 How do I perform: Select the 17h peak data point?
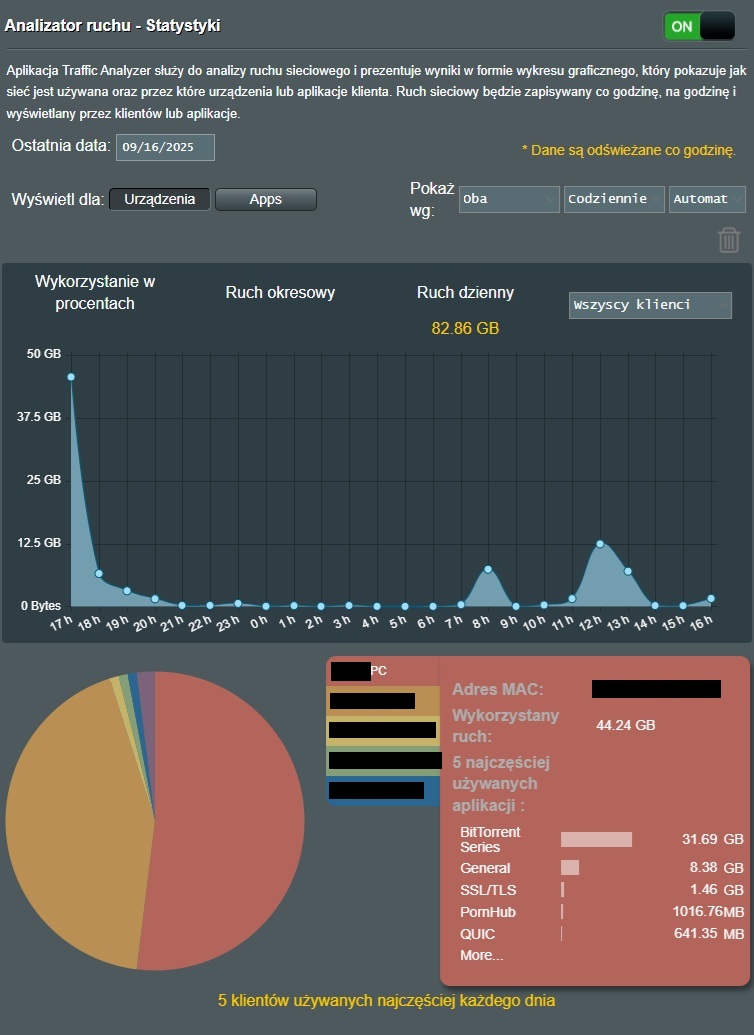pyautogui.click(x=71, y=377)
